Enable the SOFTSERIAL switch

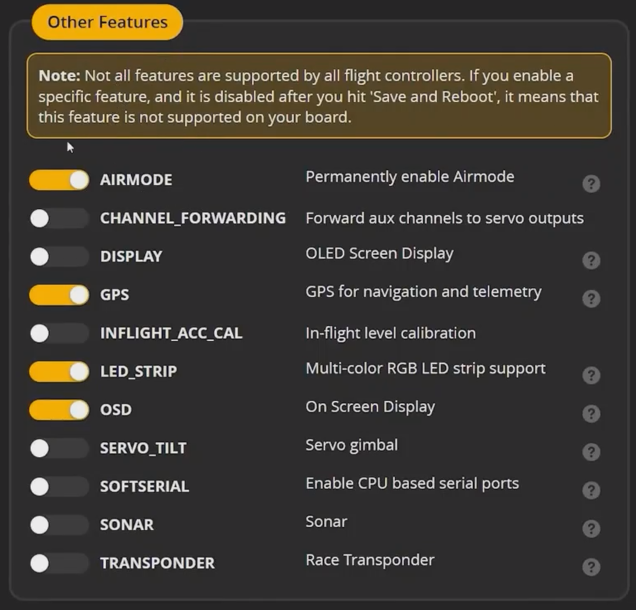[59, 487]
